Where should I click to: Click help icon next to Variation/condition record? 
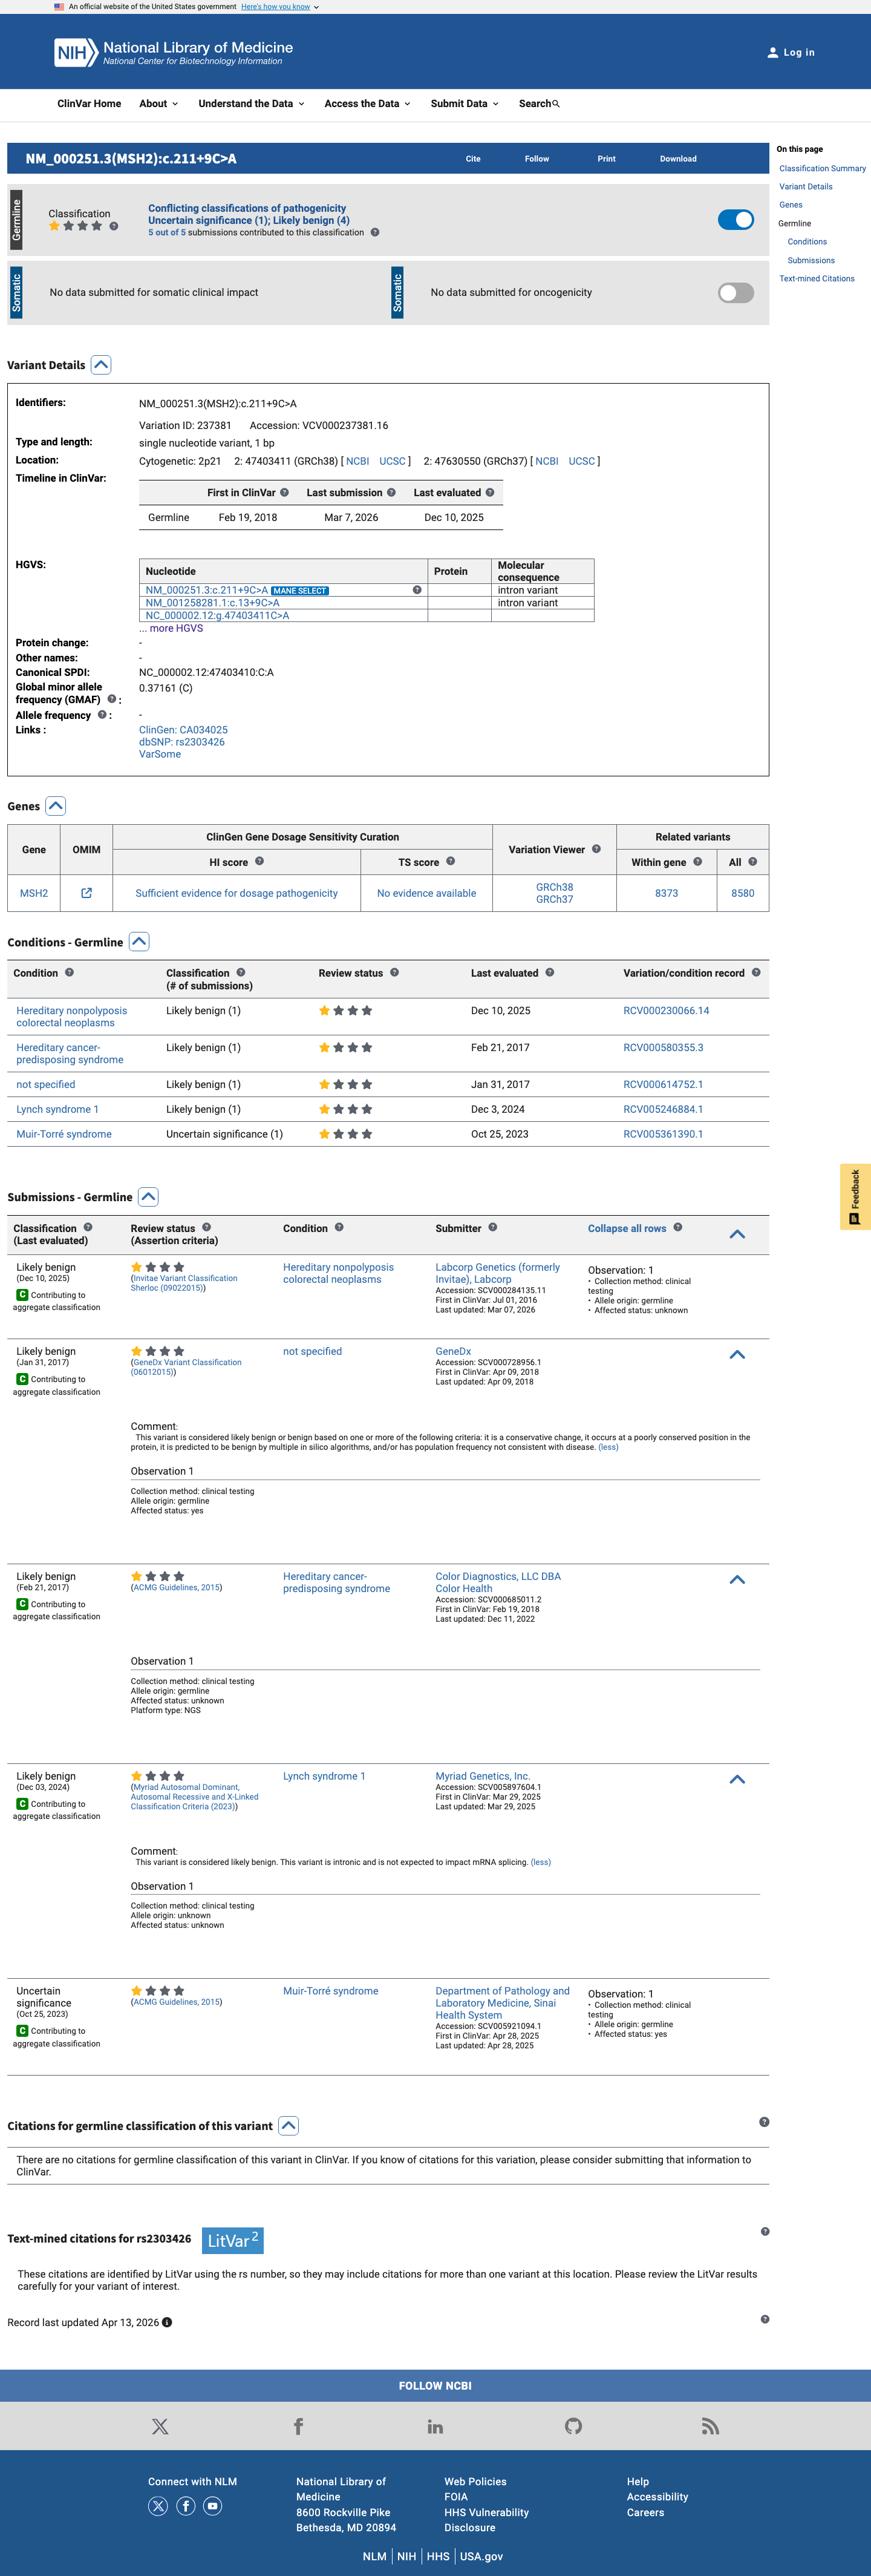click(756, 972)
